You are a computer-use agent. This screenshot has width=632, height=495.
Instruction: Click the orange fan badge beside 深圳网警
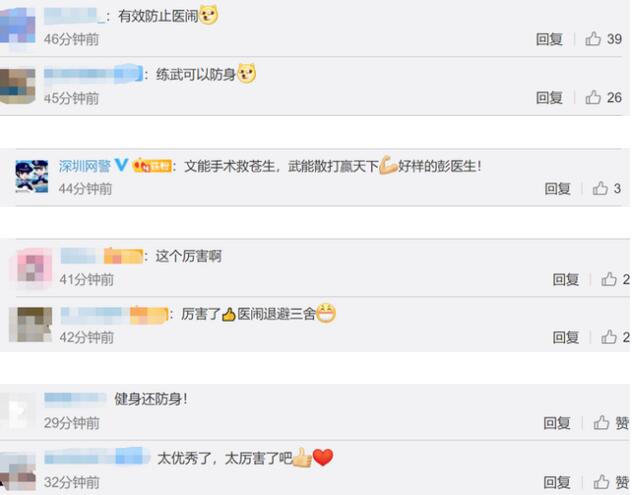(x=152, y=165)
